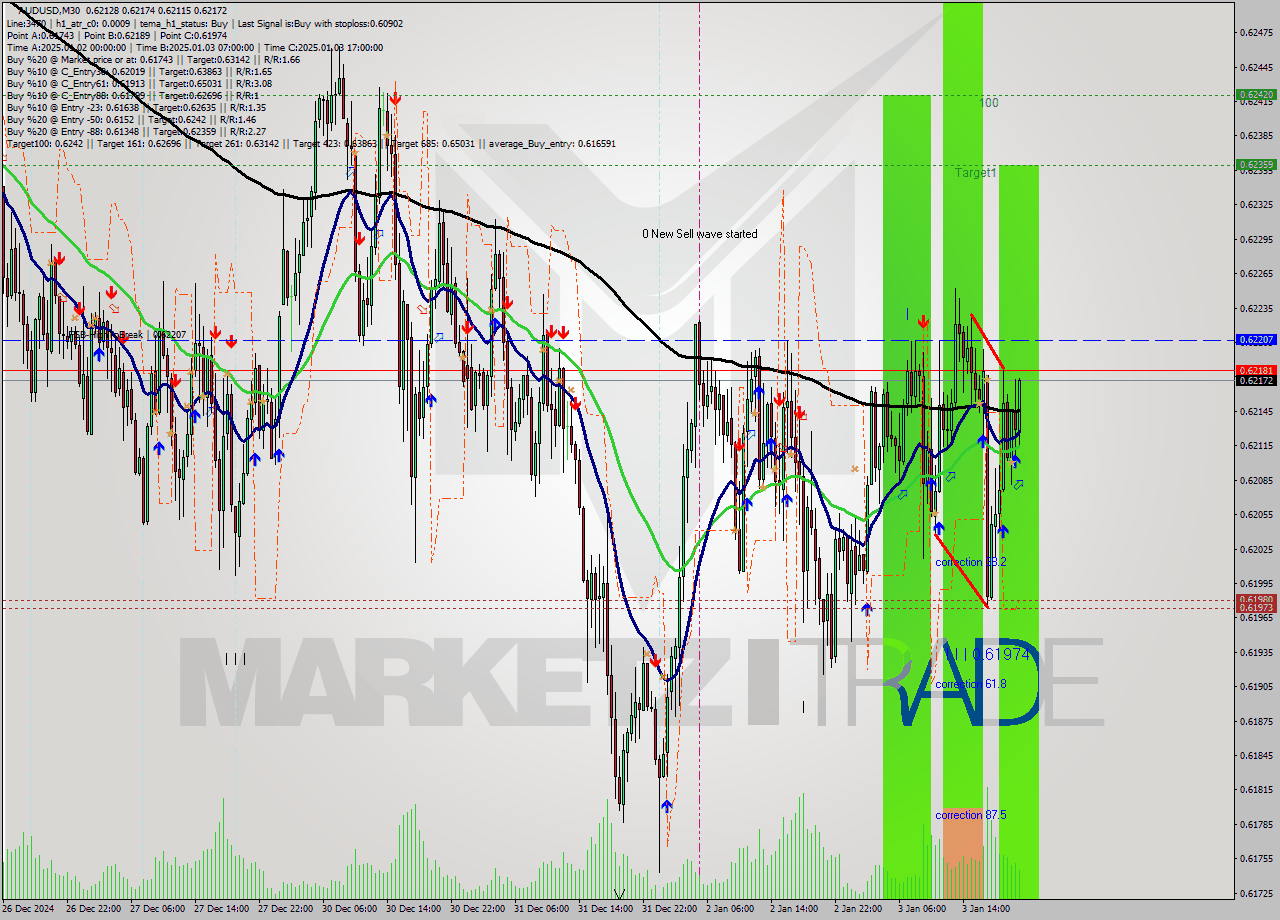This screenshot has width=1280, height=920.
Task: Select the '2 Jan 22:00' time axis label
Action: tap(860, 909)
